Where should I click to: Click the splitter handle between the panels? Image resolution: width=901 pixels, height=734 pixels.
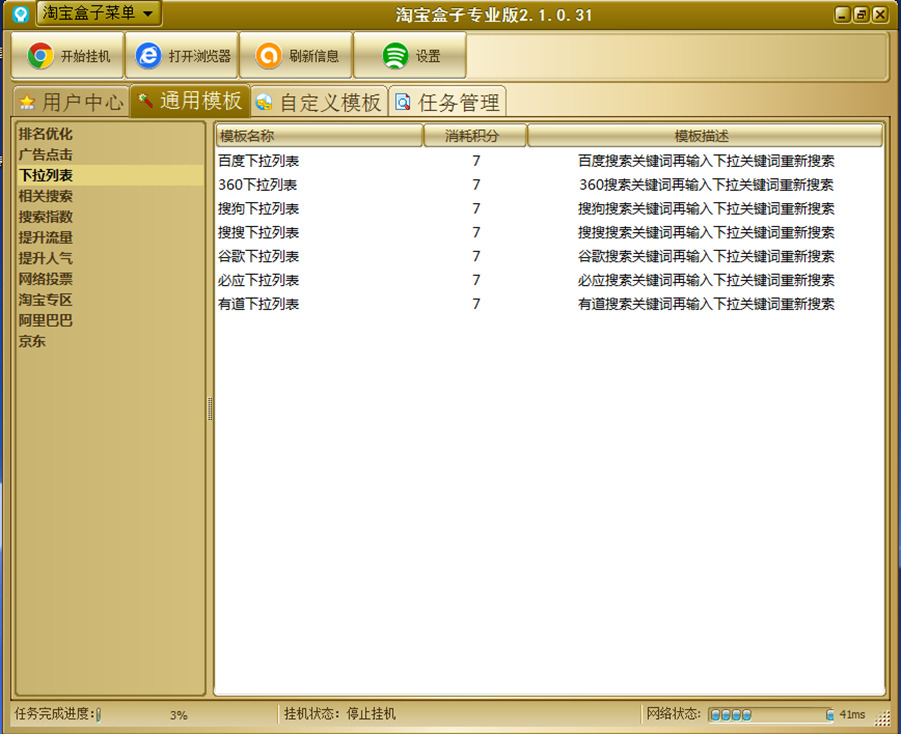(x=210, y=409)
